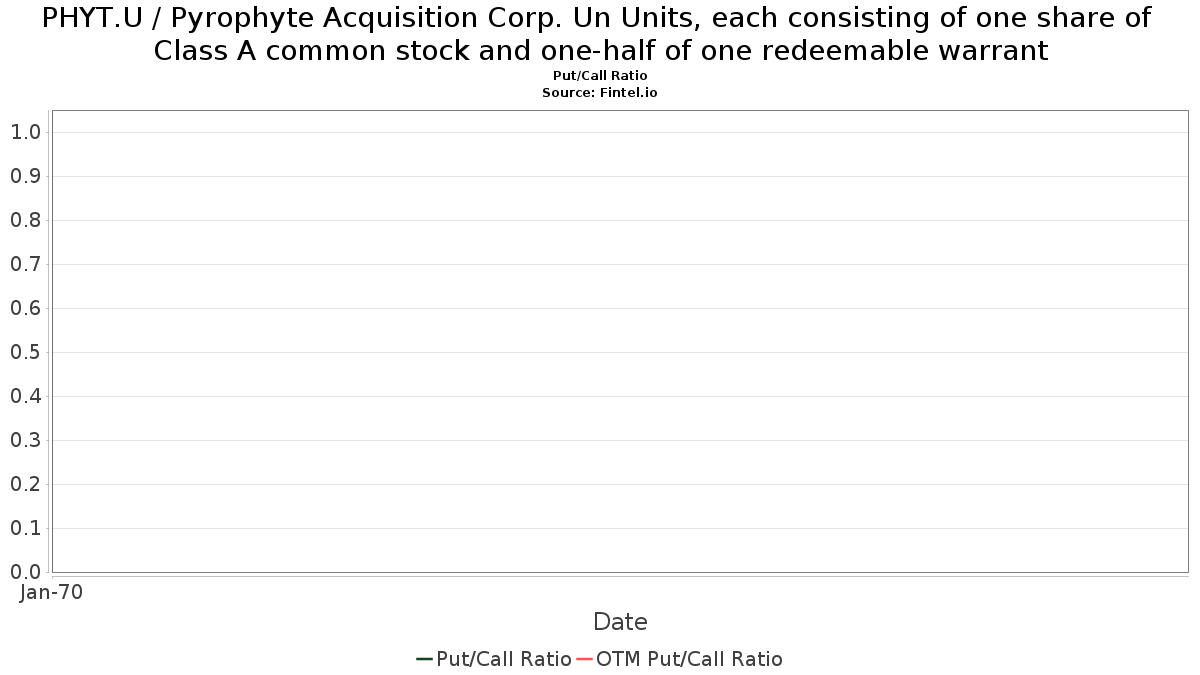The width and height of the screenshot is (1200, 675).
Task: Click the 0.1 y-axis label
Action: click(x=25, y=528)
